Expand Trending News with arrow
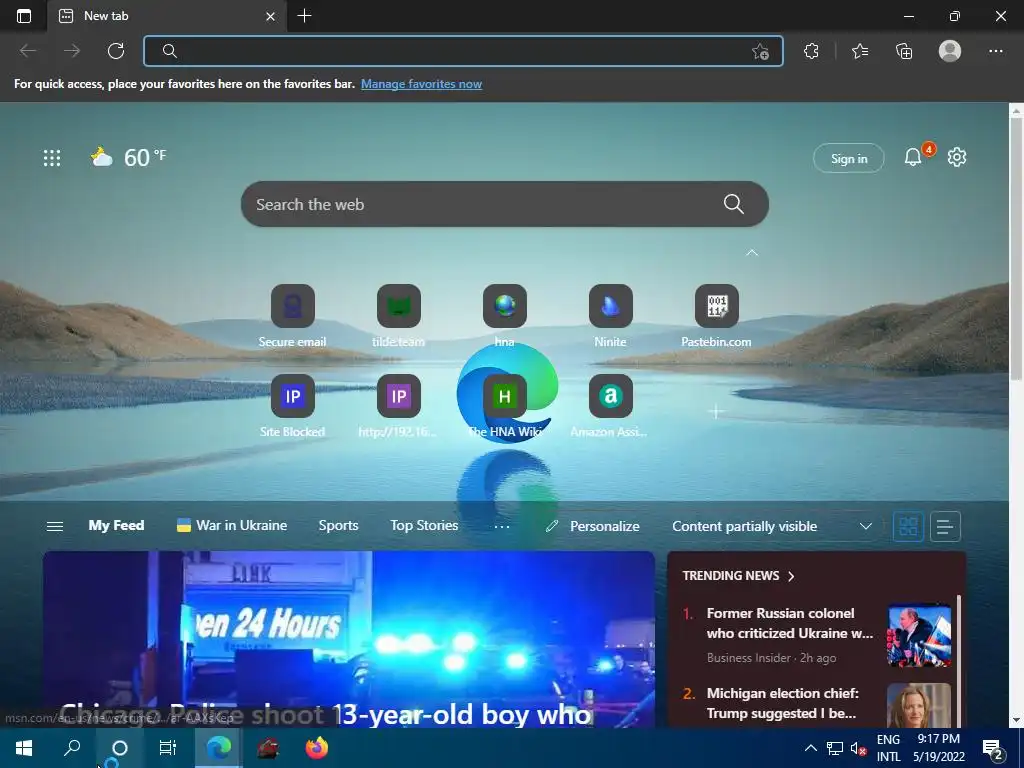 pyautogui.click(x=792, y=576)
